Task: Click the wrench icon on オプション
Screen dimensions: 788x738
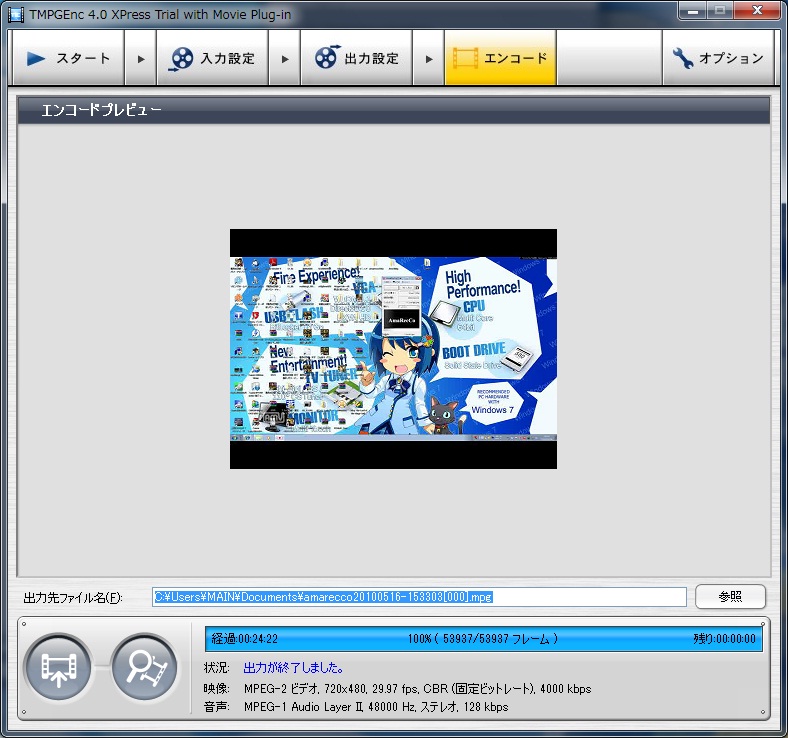Action: point(682,58)
